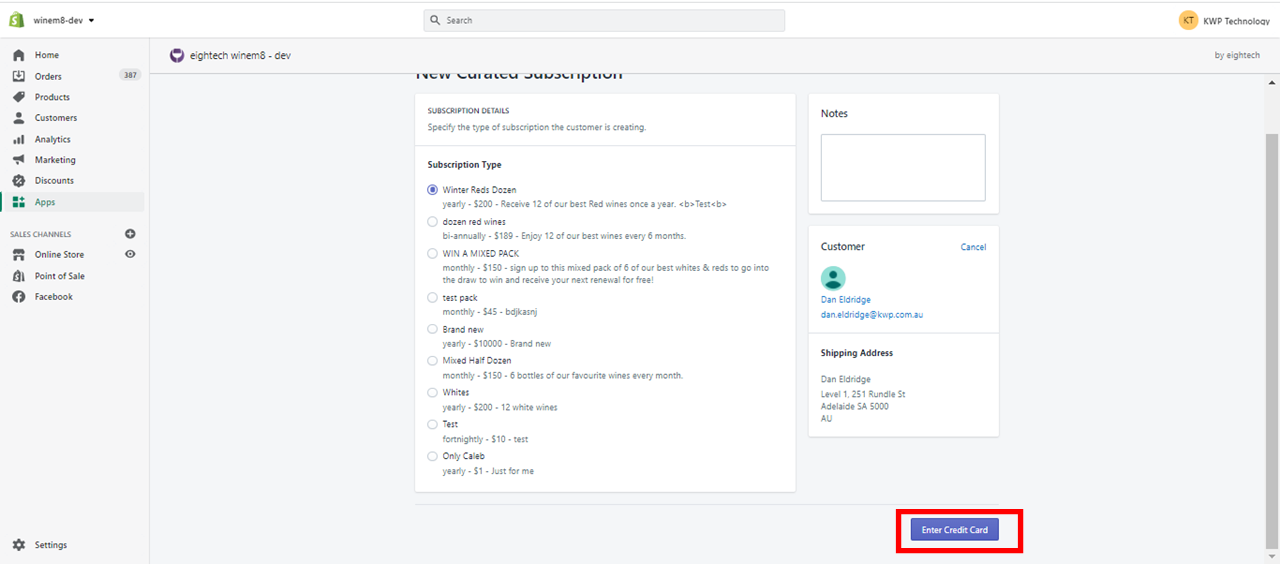
Task: Click the Settings gear icon
Action: click(18, 545)
